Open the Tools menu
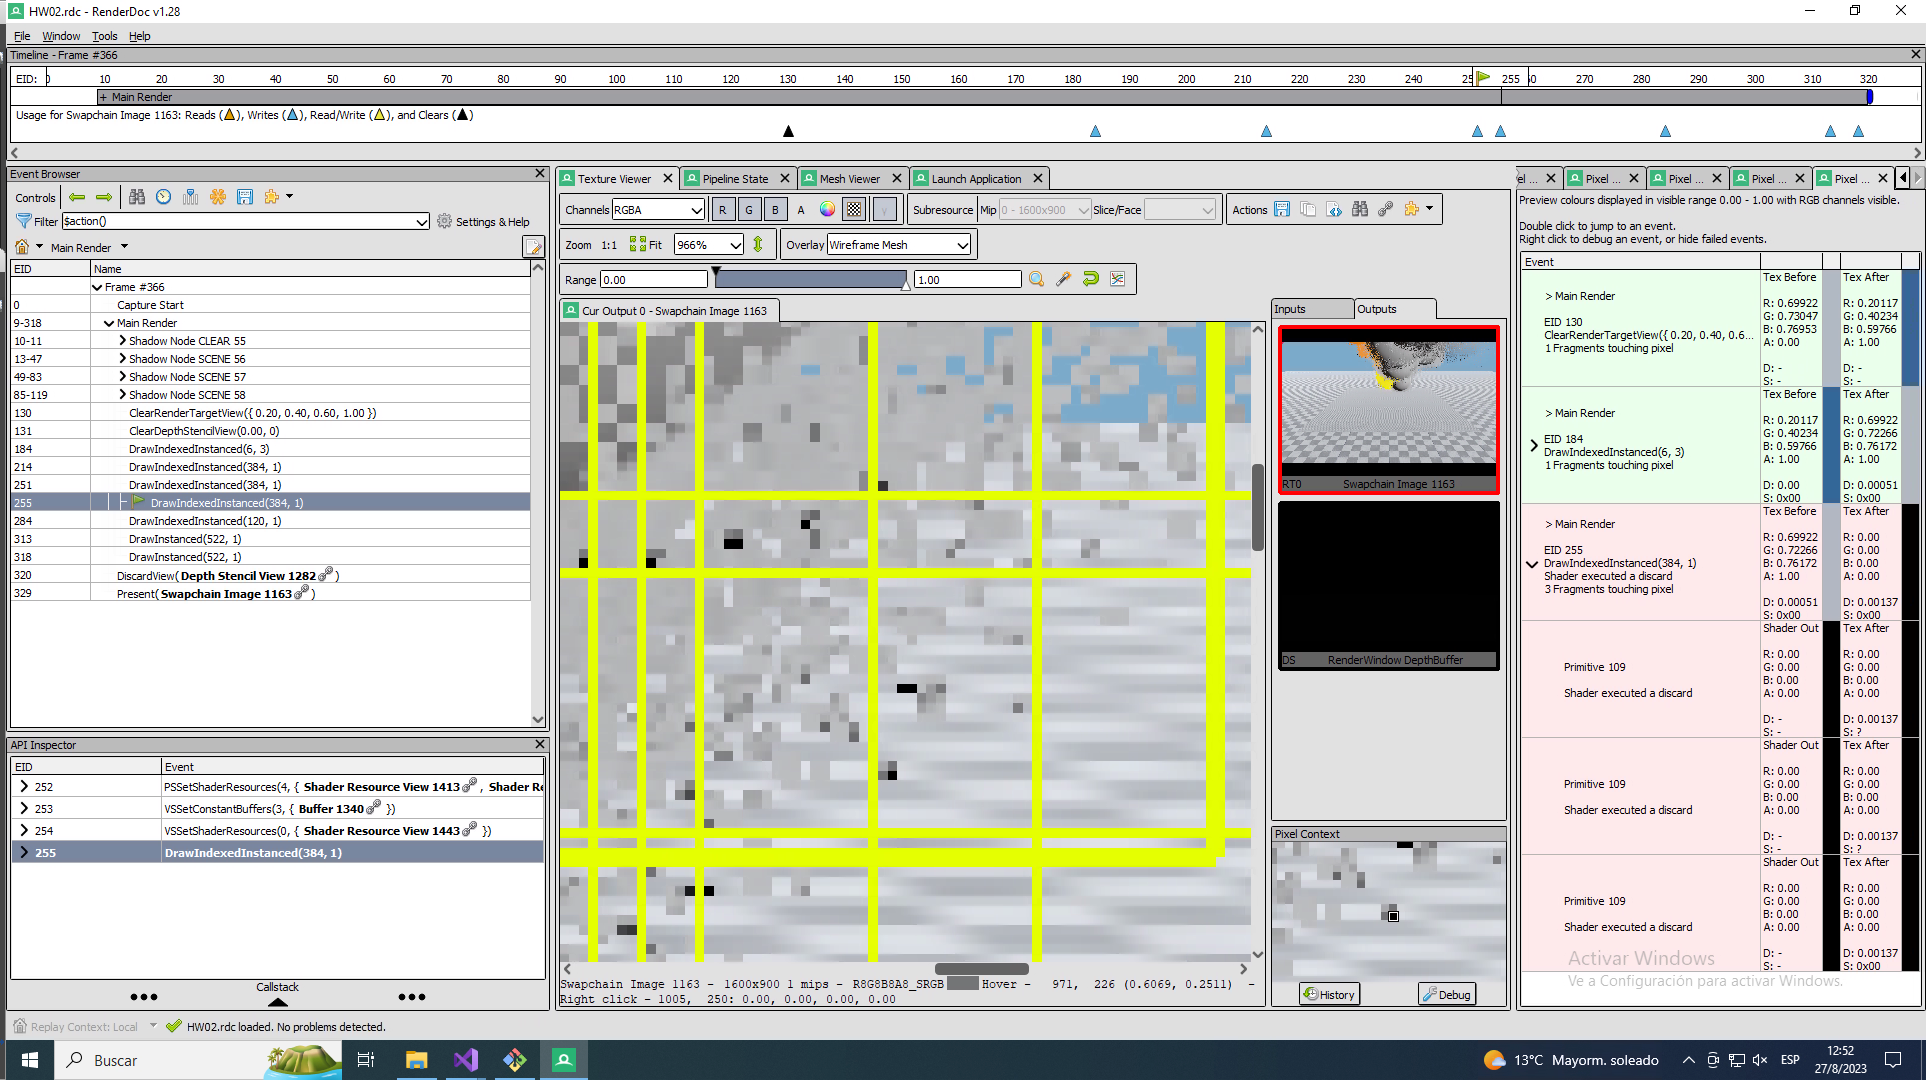 (x=104, y=35)
